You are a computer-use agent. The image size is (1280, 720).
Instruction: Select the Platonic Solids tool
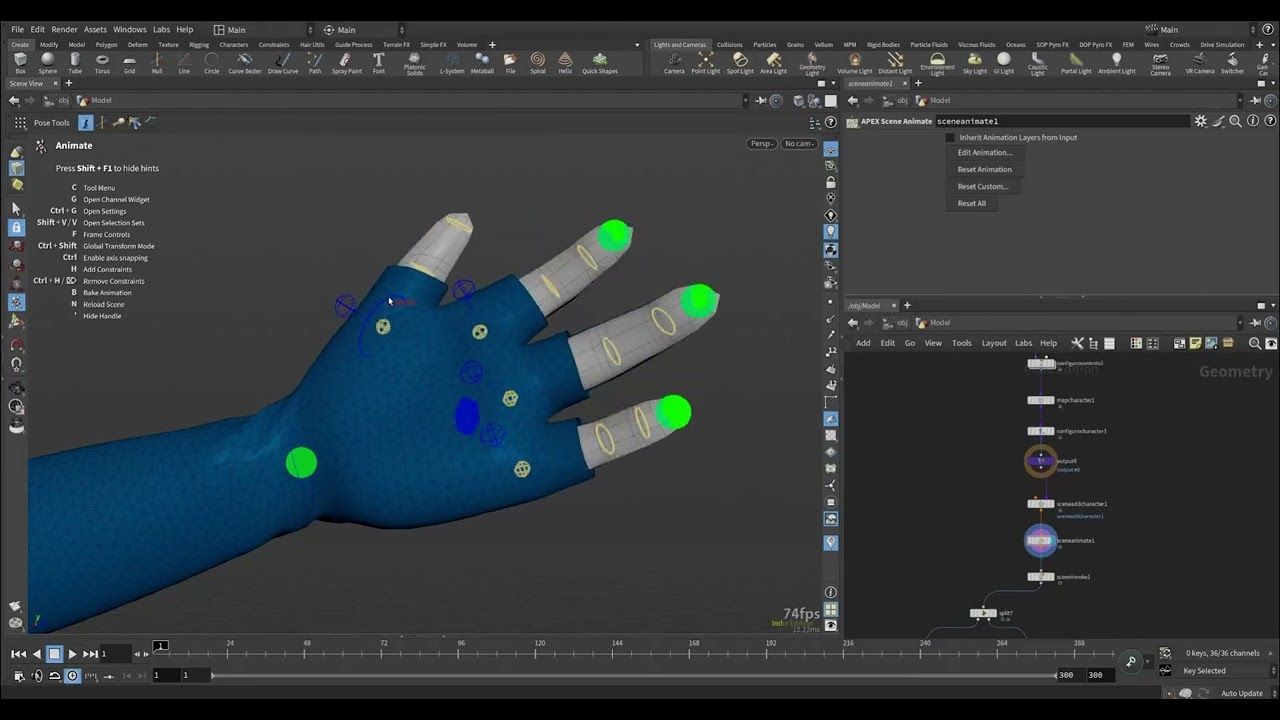414,63
